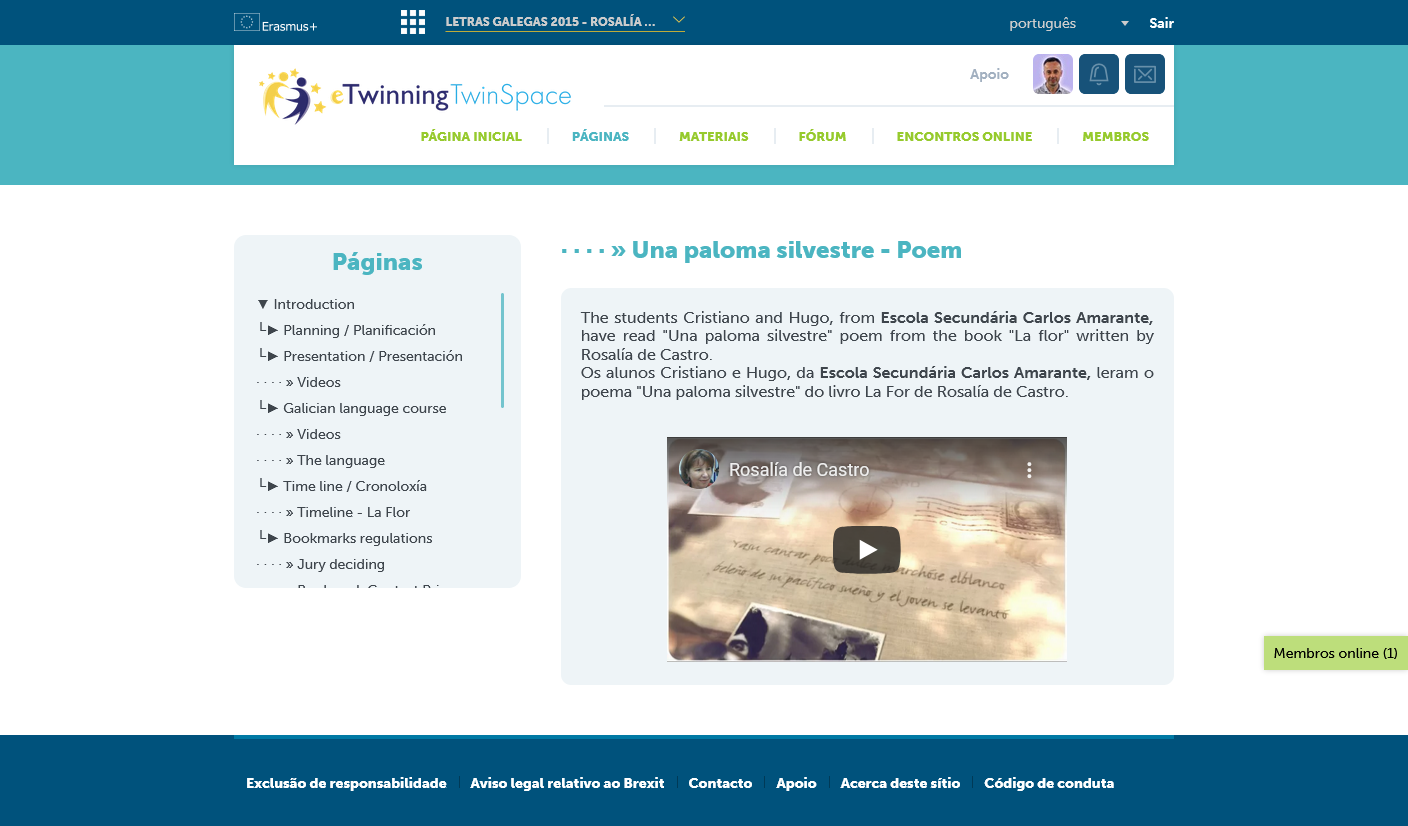Collapse the Introduction tree item
Viewport: 1408px width, 826px height.
tap(263, 304)
